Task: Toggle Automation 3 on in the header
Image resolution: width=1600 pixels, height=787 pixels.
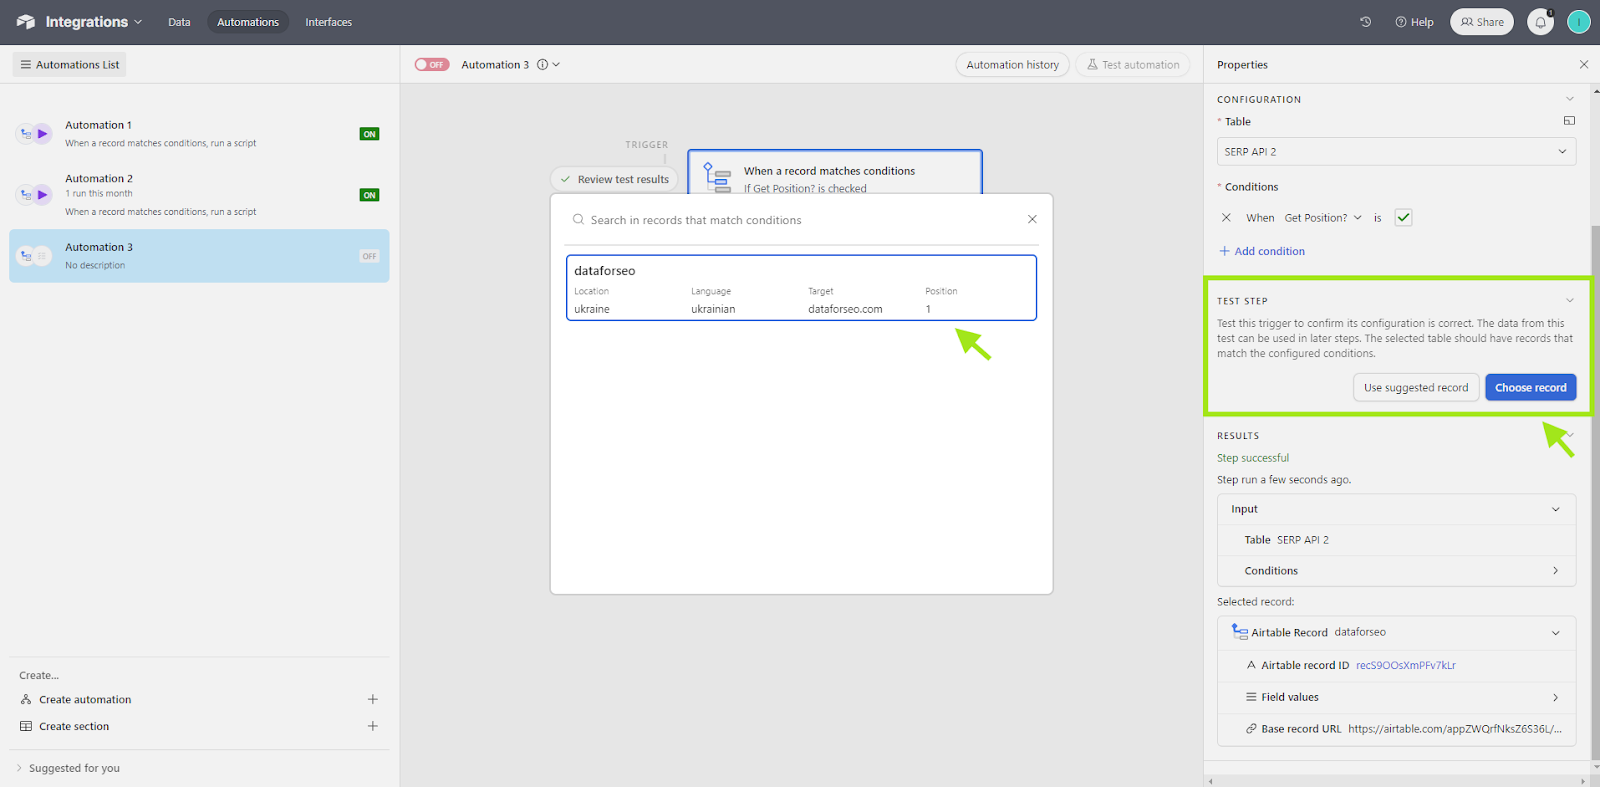Action: tap(432, 64)
